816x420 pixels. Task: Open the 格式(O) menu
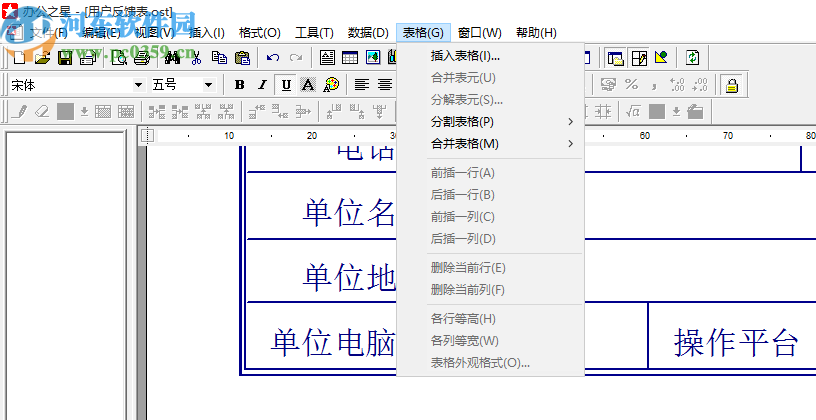point(260,33)
